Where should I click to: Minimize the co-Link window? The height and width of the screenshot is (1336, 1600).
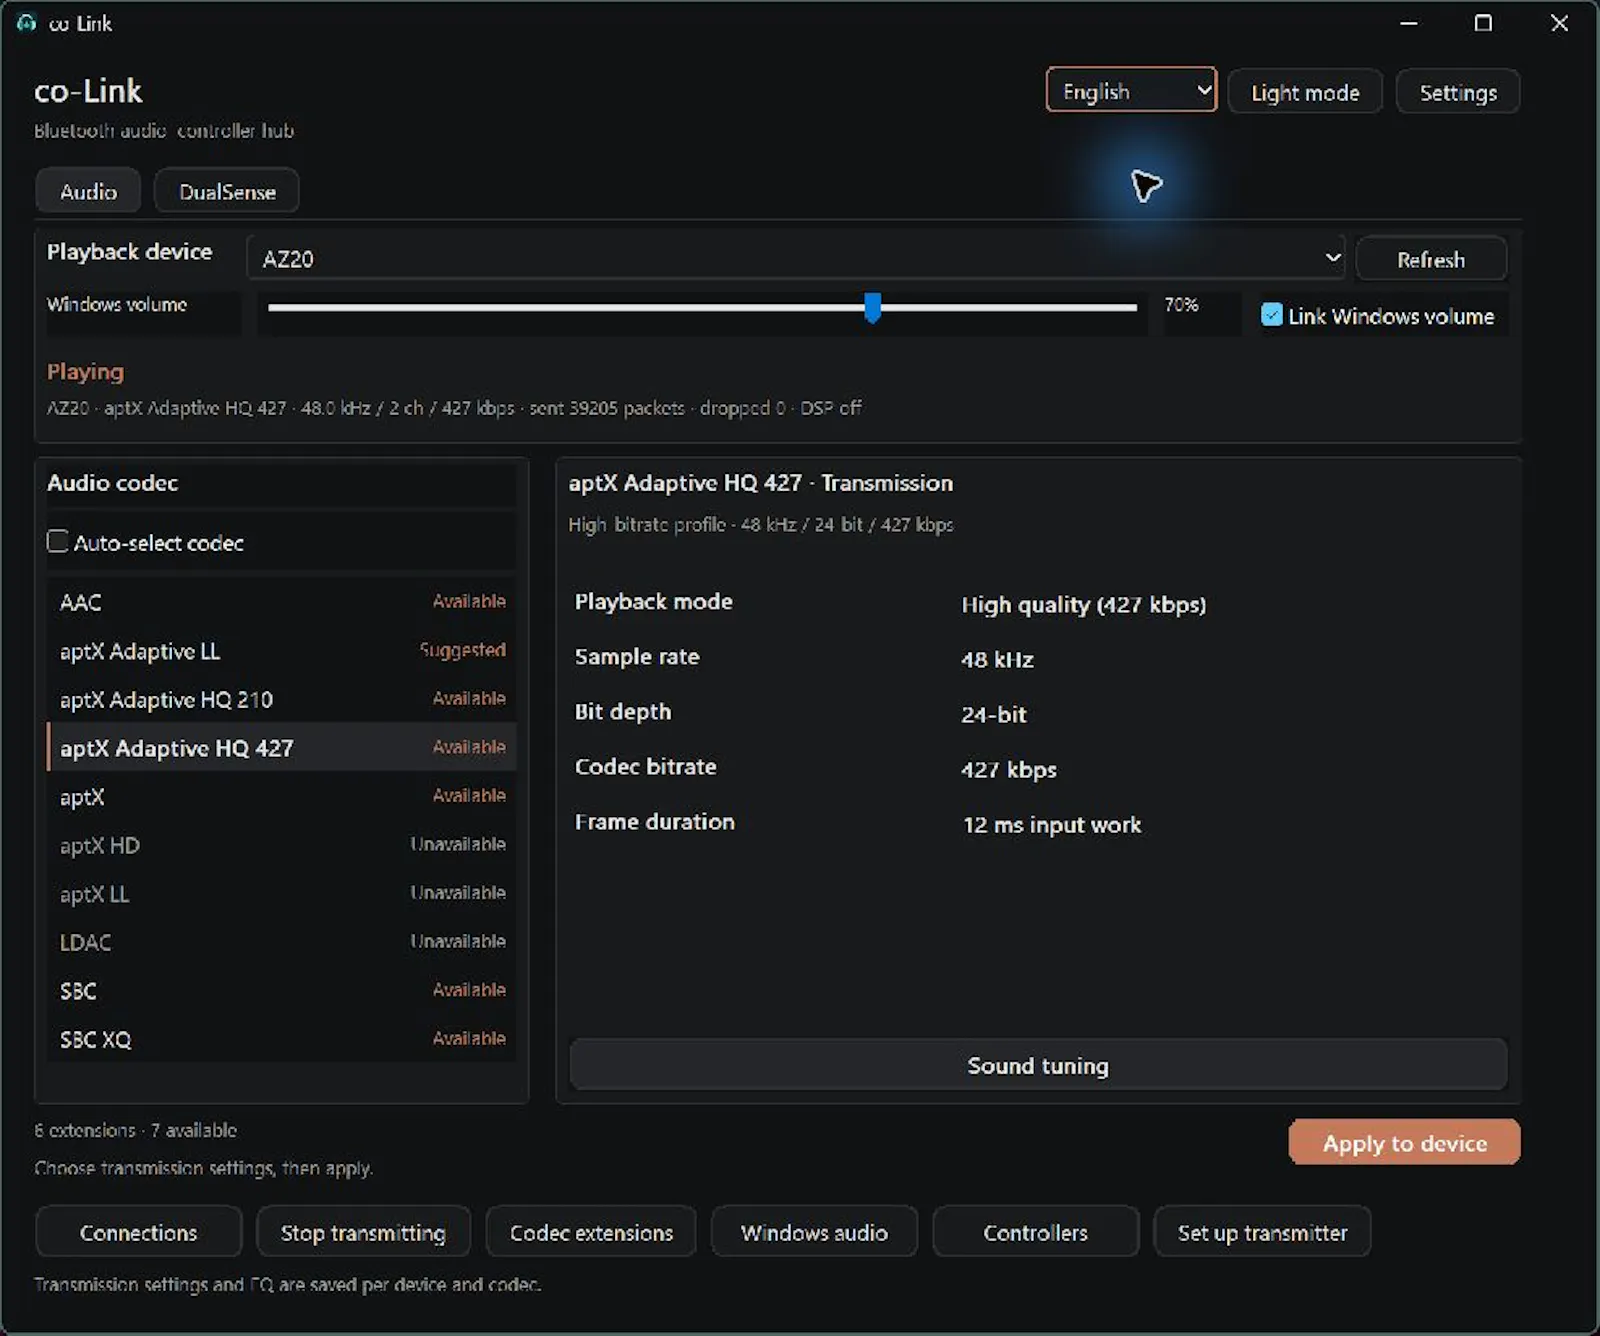pos(1408,23)
